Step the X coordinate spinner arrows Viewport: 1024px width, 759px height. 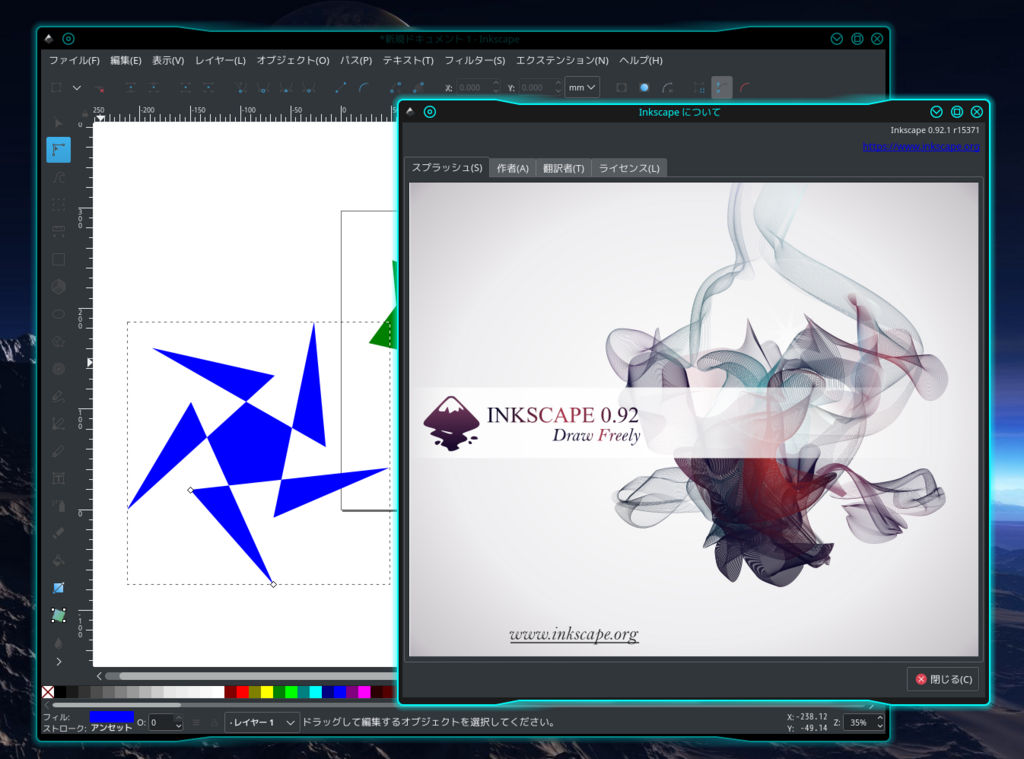point(496,88)
